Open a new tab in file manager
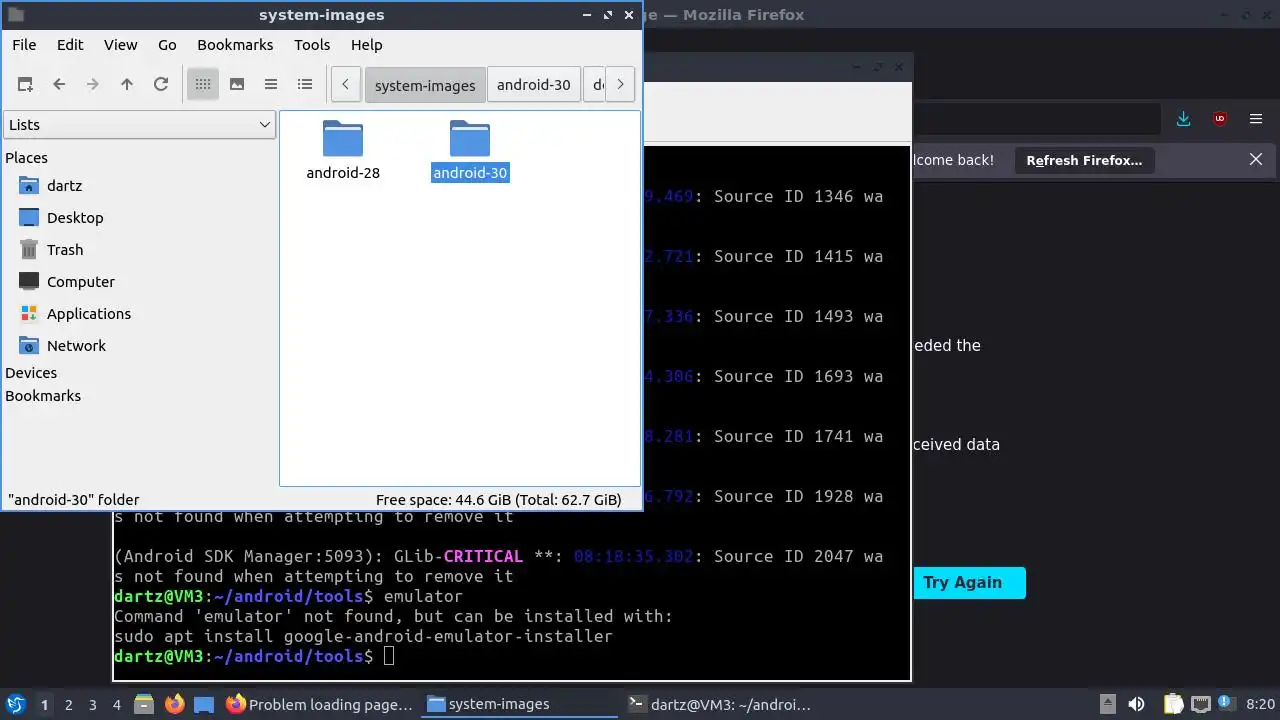This screenshot has width=1280, height=720. (25, 85)
